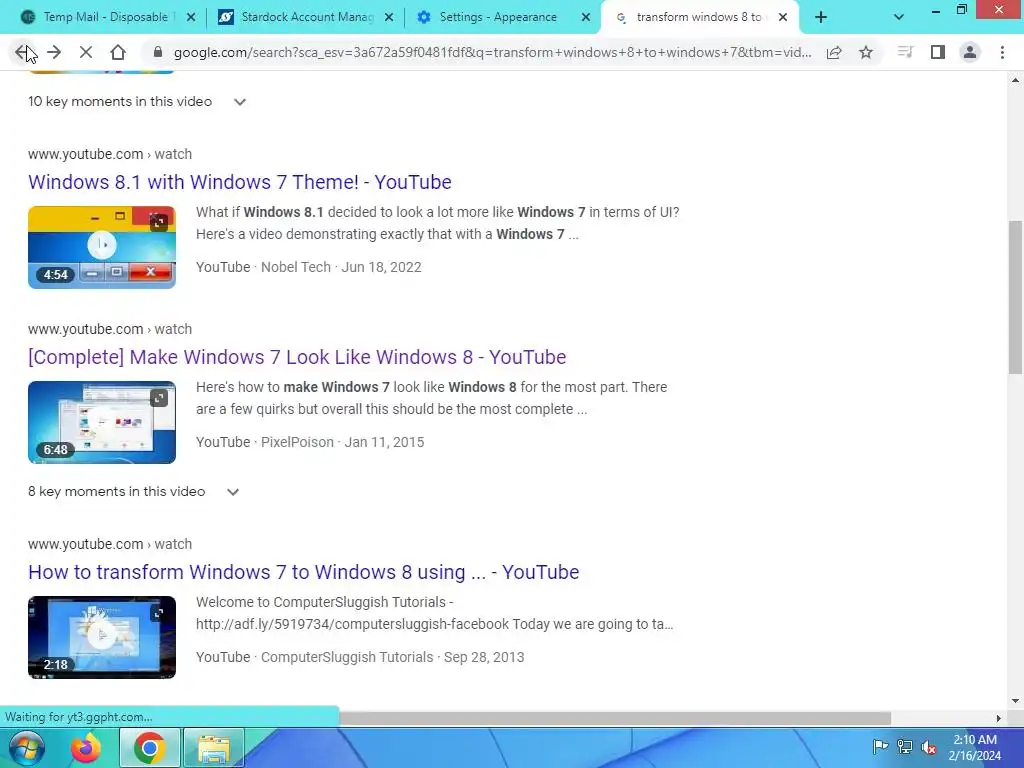Expand 8 key moments in this video

(134, 492)
